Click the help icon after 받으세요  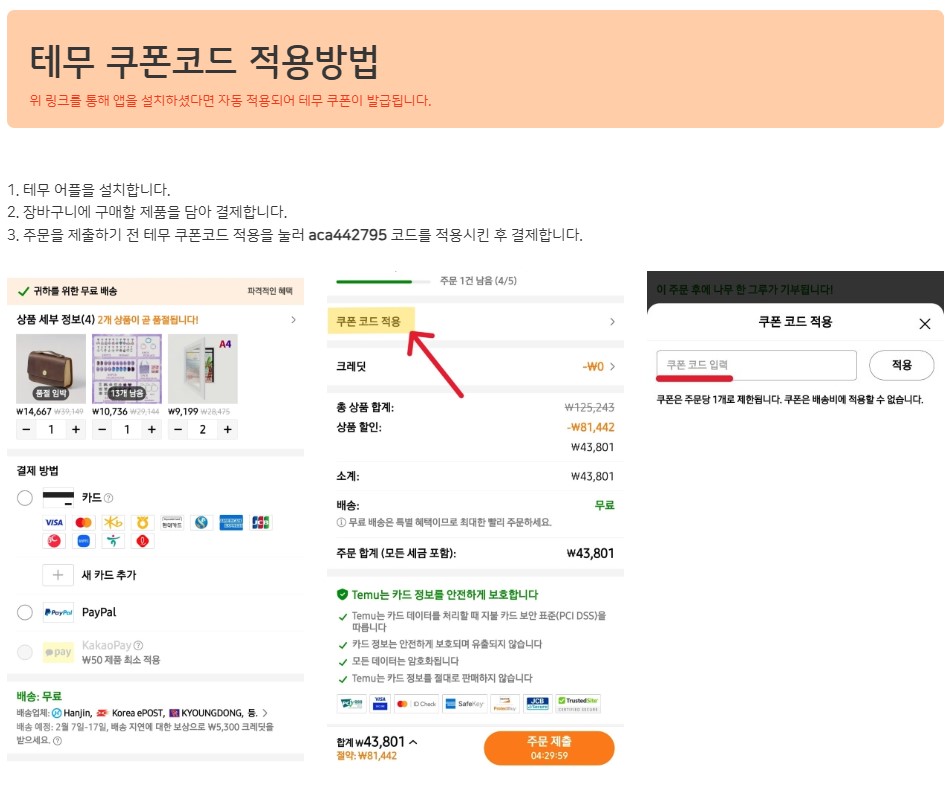click(58, 741)
